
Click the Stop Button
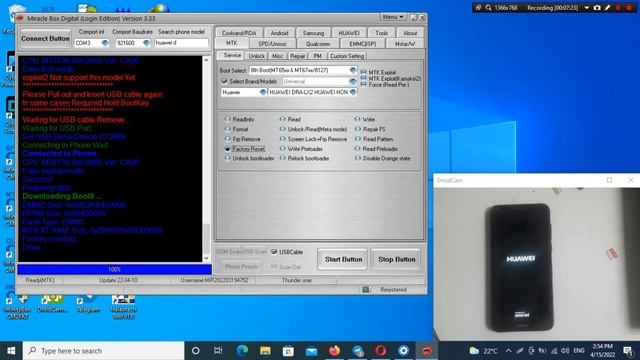[x=396, y=259]
